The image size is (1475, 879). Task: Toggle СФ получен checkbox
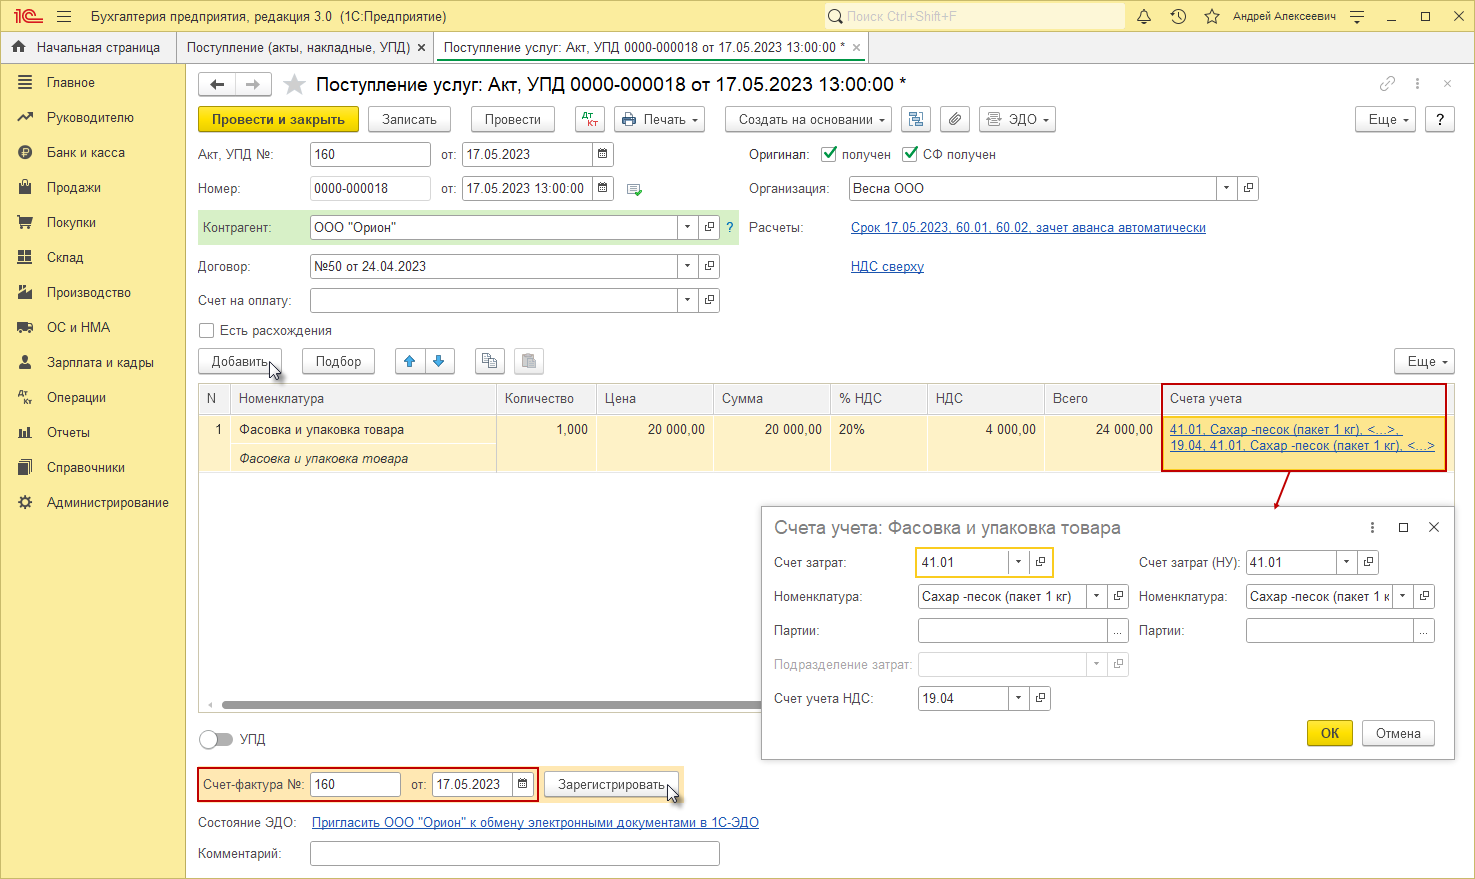coord(910,154)
